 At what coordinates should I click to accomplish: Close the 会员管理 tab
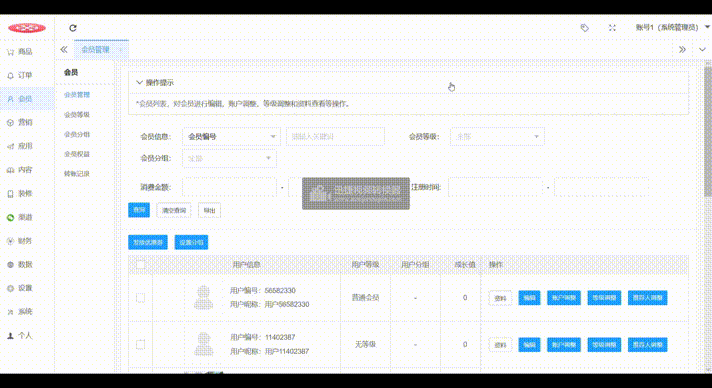click(121, 50)
